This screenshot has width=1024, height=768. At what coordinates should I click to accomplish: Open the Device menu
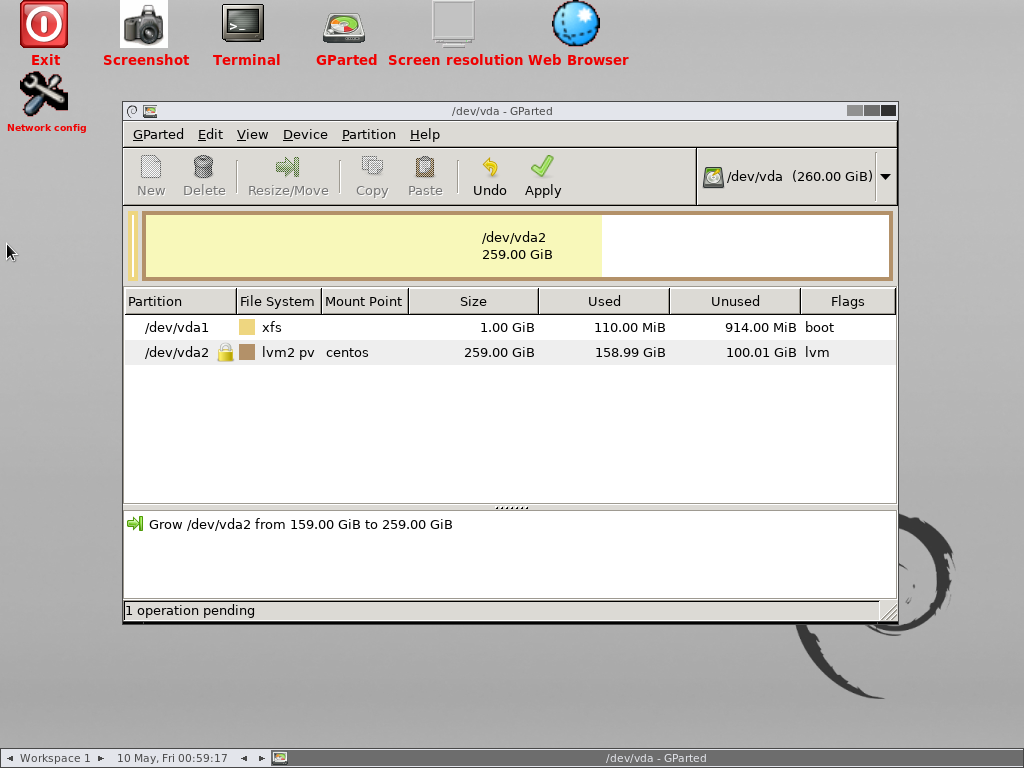(x=305, y=134)
